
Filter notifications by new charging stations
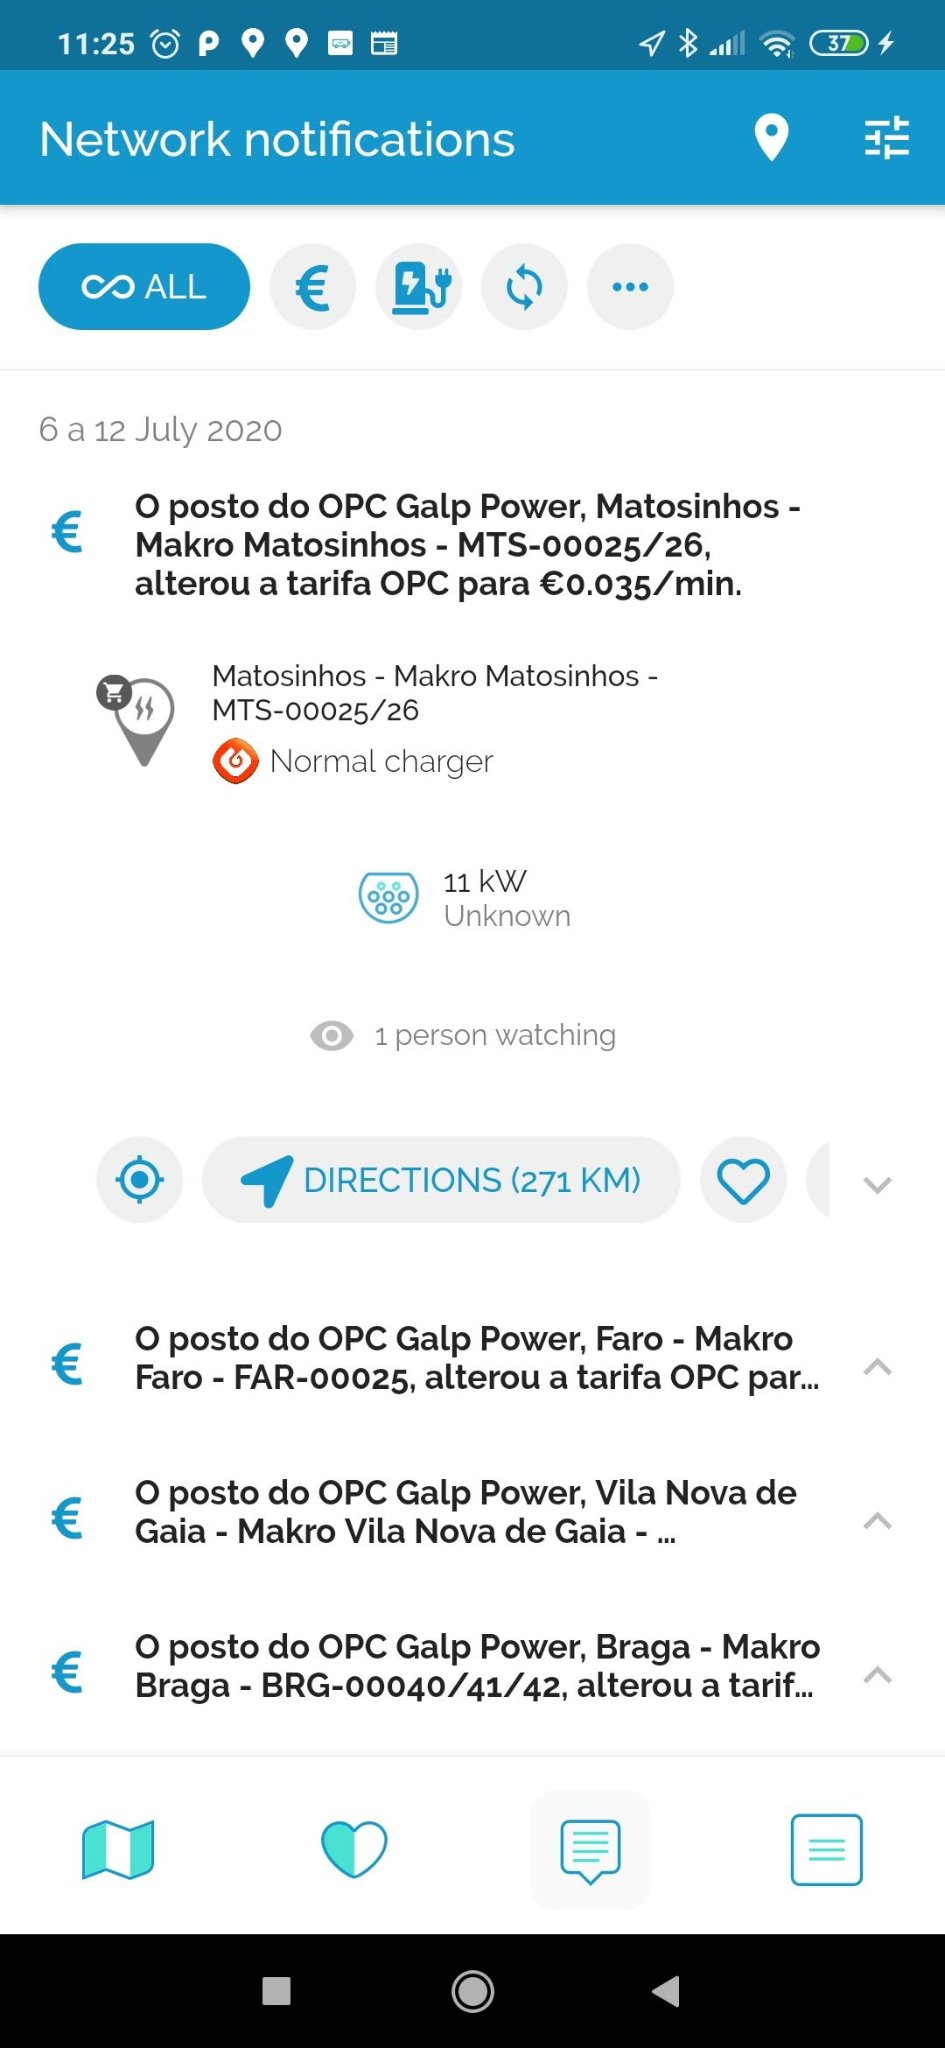coord(419,287)
